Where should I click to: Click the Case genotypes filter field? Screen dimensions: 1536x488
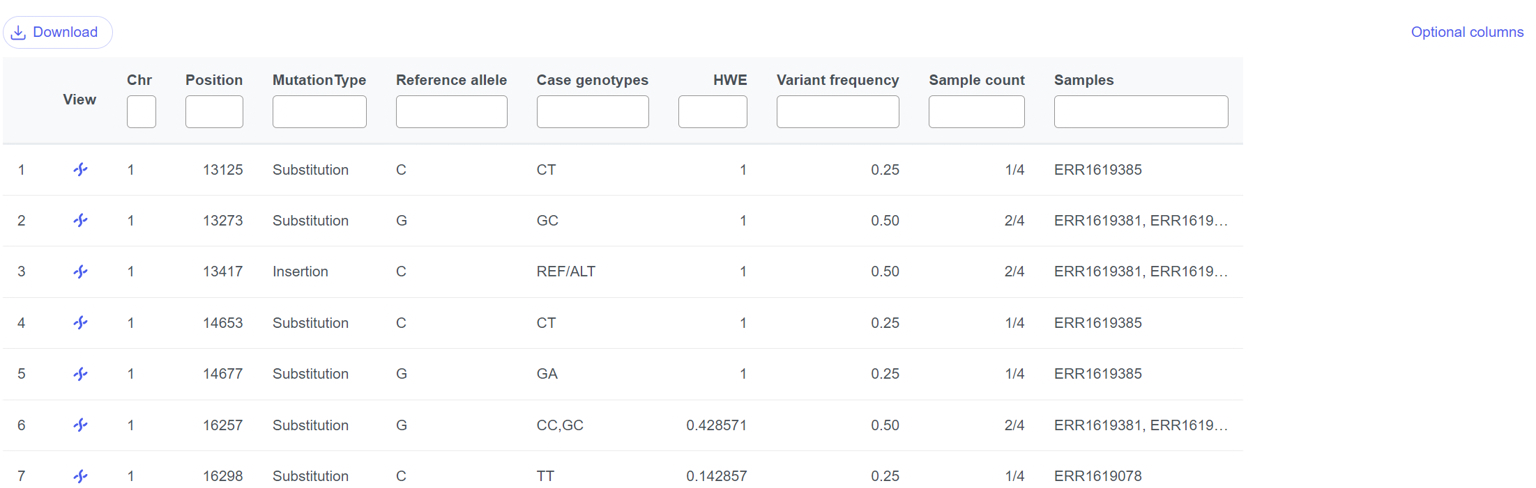pos(592,112)
